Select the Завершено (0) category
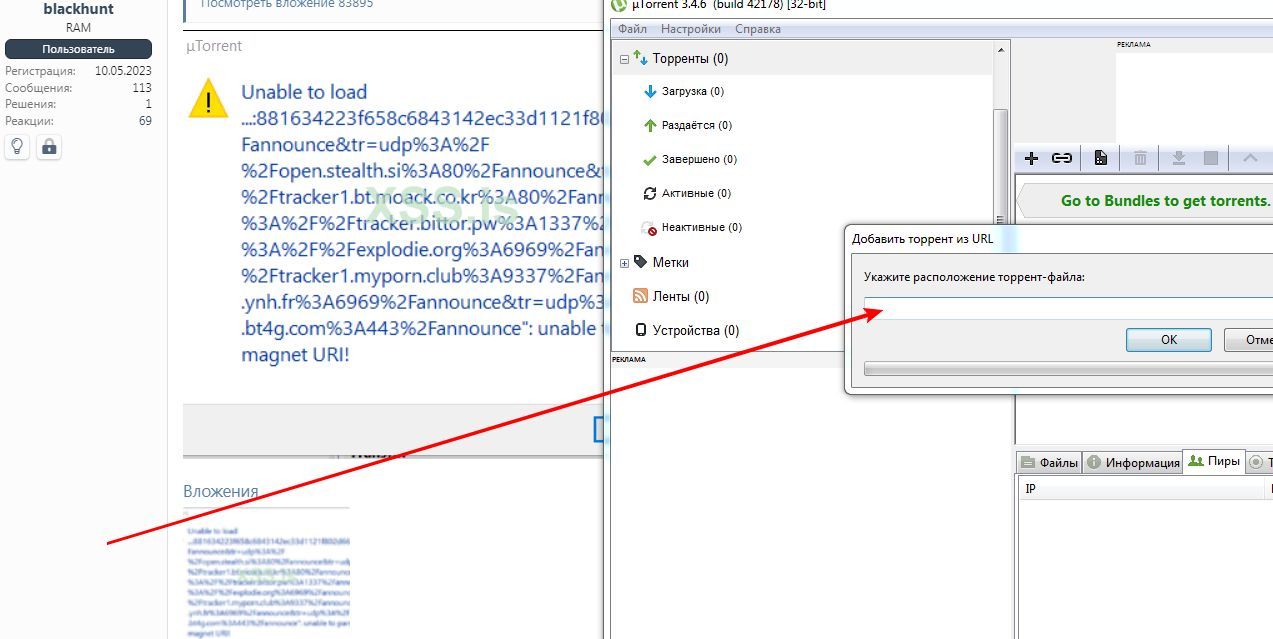 [x=689, y=159]
